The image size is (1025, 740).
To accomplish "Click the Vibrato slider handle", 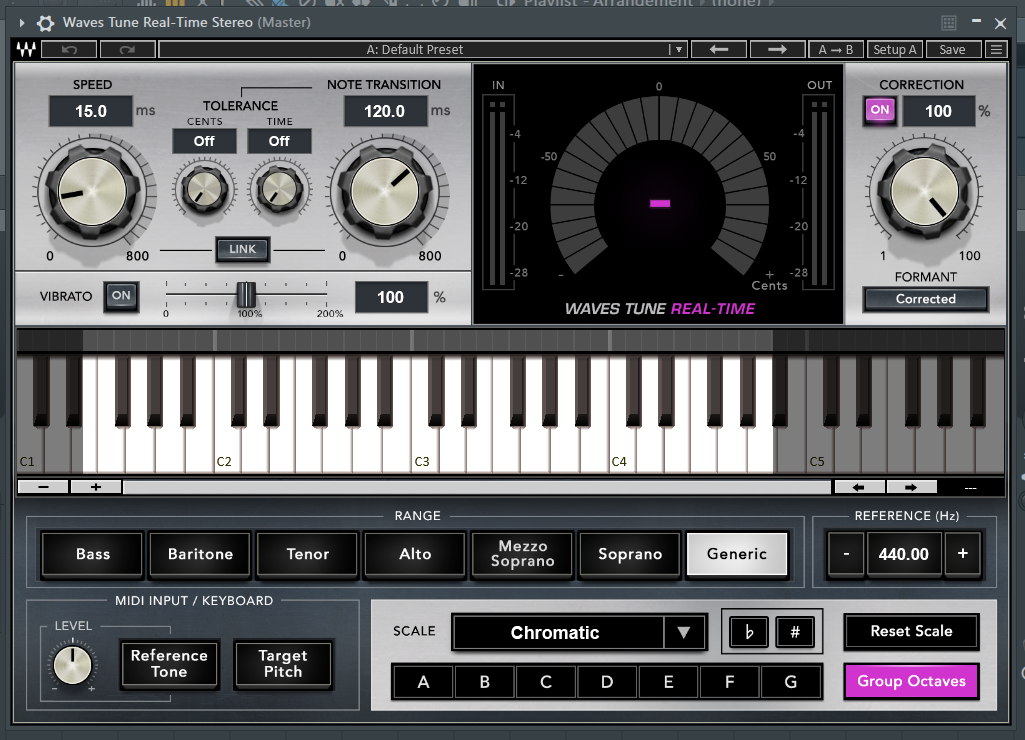I will tap(246, 295).
